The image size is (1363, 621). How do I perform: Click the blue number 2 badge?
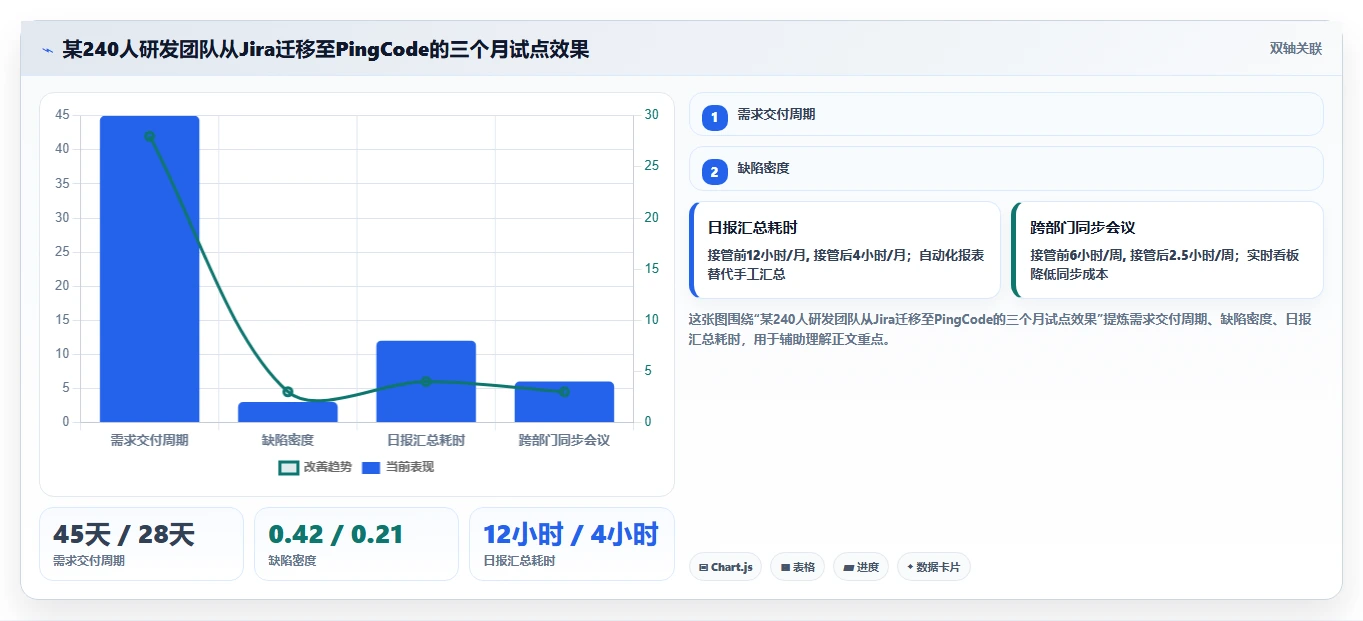pyautogui.click(x=714, y=172)
